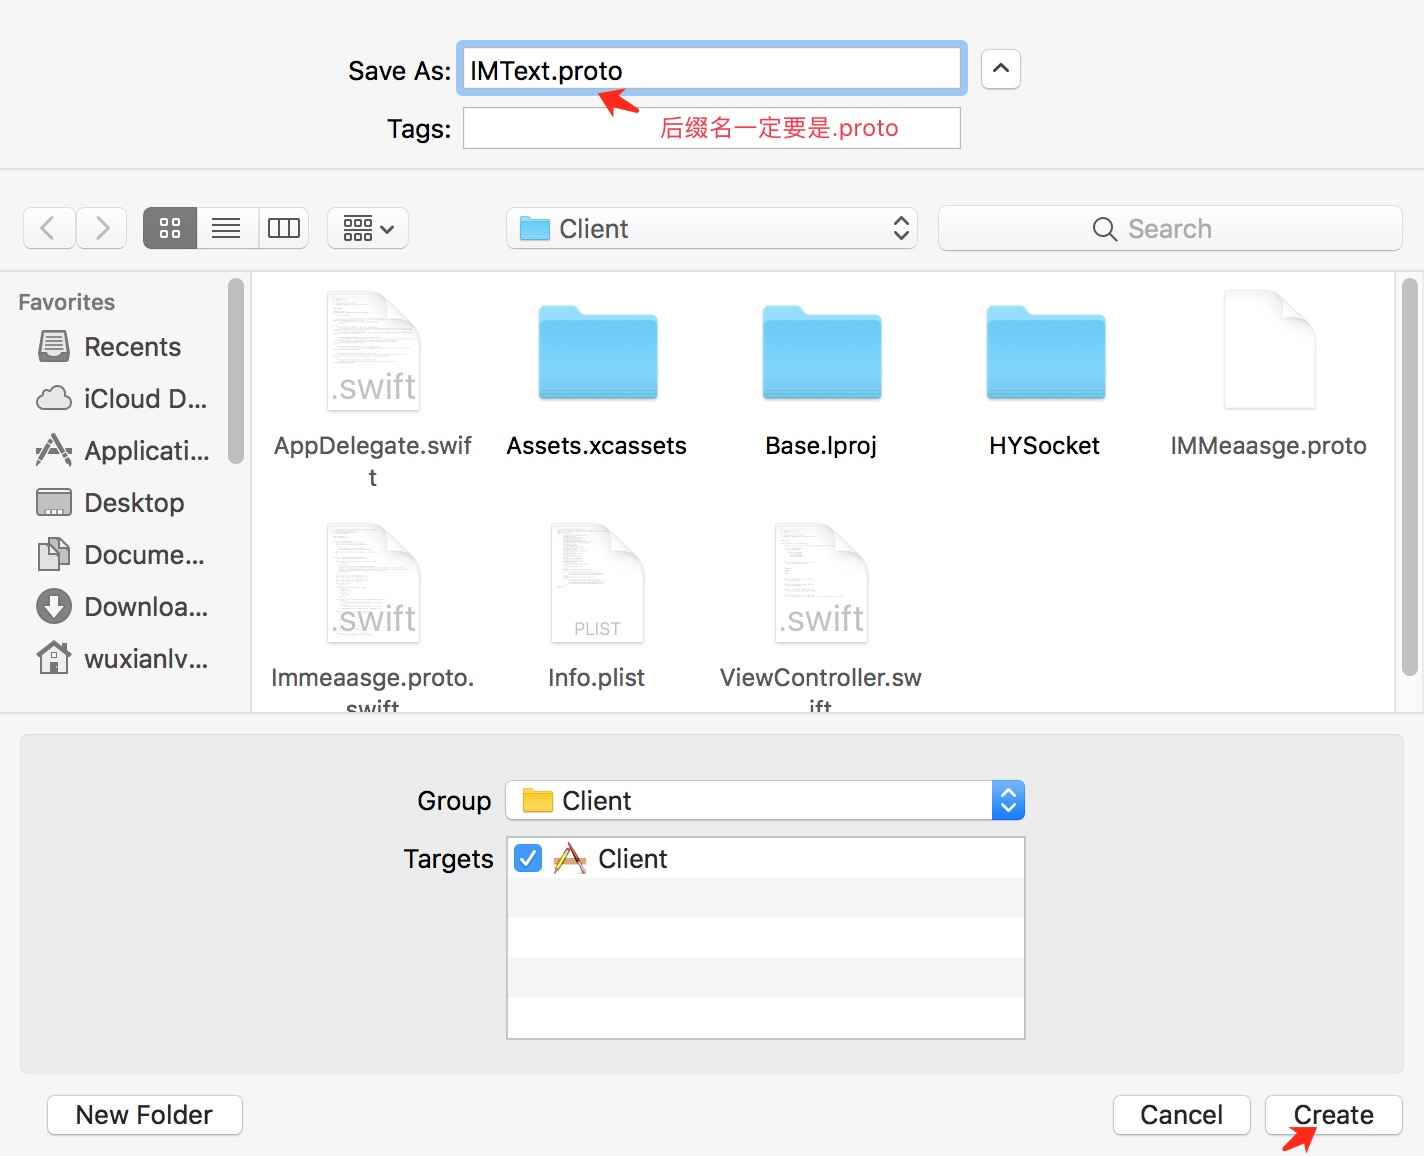Click the Info.plist file name label
The height and width of the screenshot is (1156, 1424).
[x=597, y=678]
